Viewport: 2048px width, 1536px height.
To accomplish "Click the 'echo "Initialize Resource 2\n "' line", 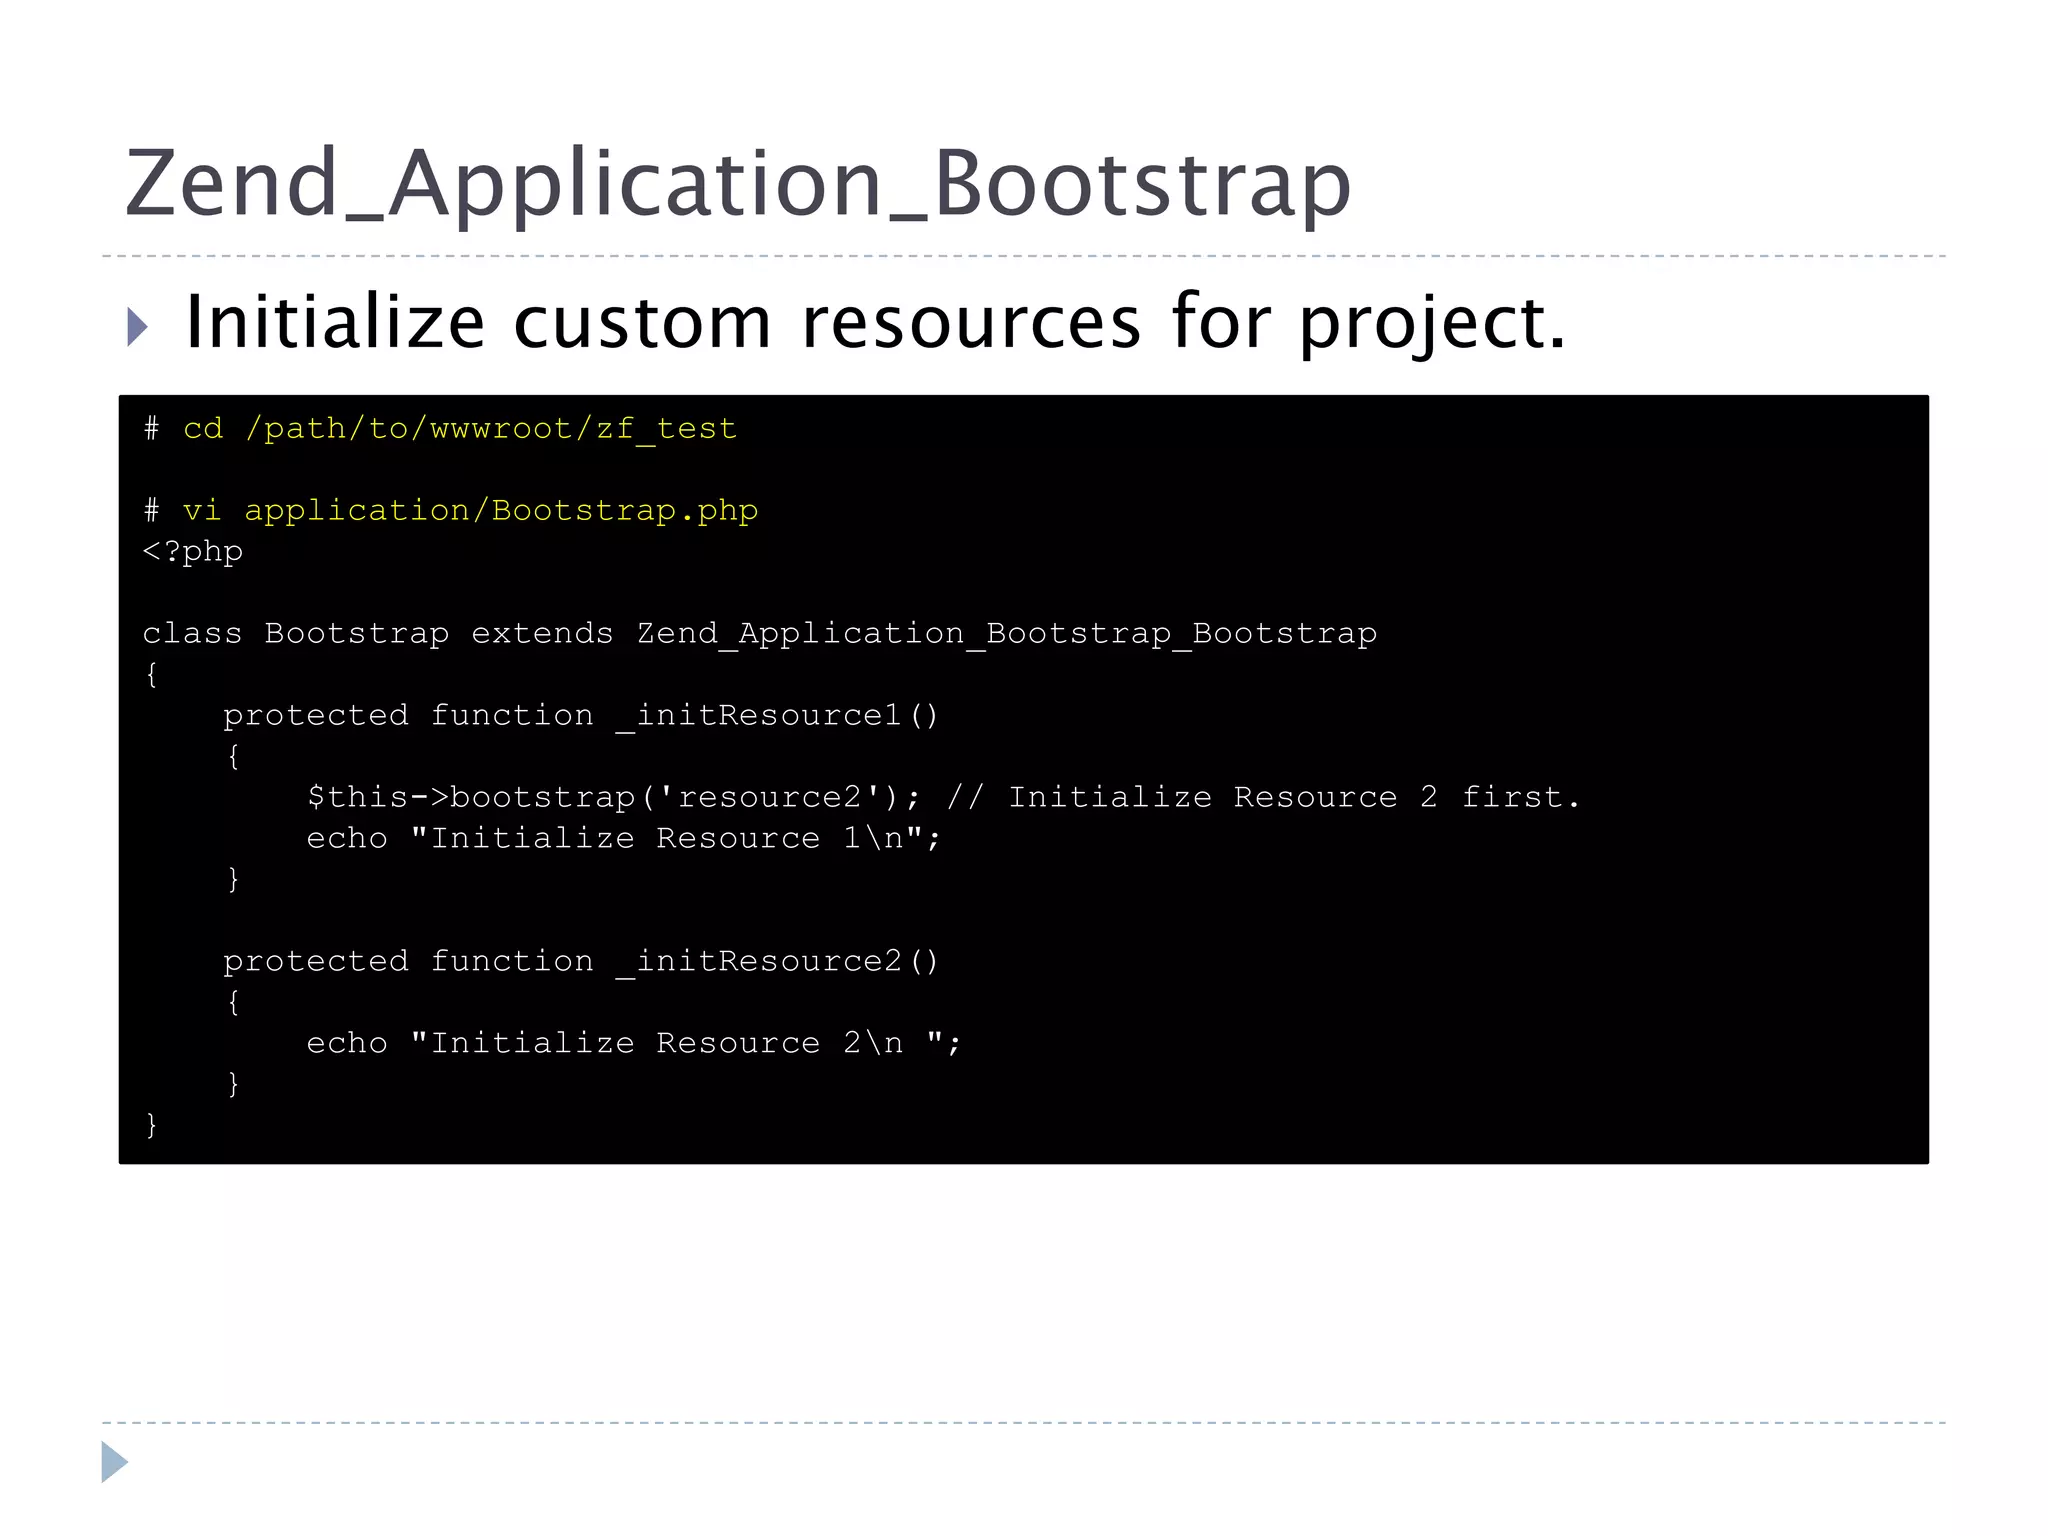I will pyautogui.click(x=633, y=1044).
